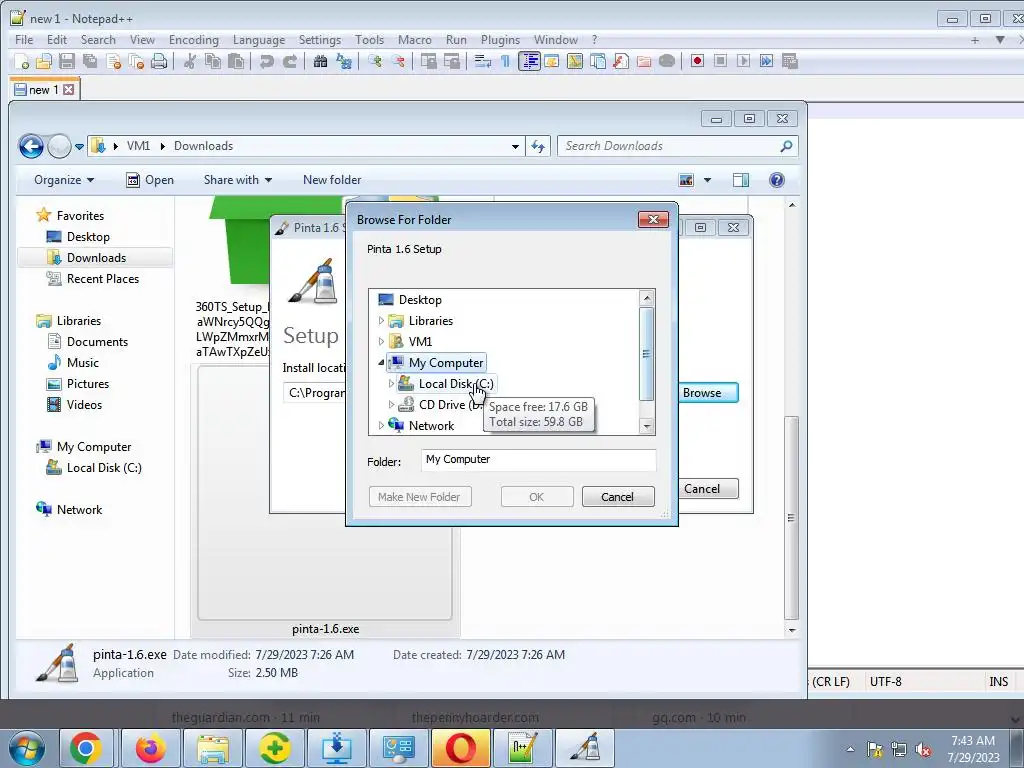Toggle Show all characters pilcrow icon

click(505, 61)
